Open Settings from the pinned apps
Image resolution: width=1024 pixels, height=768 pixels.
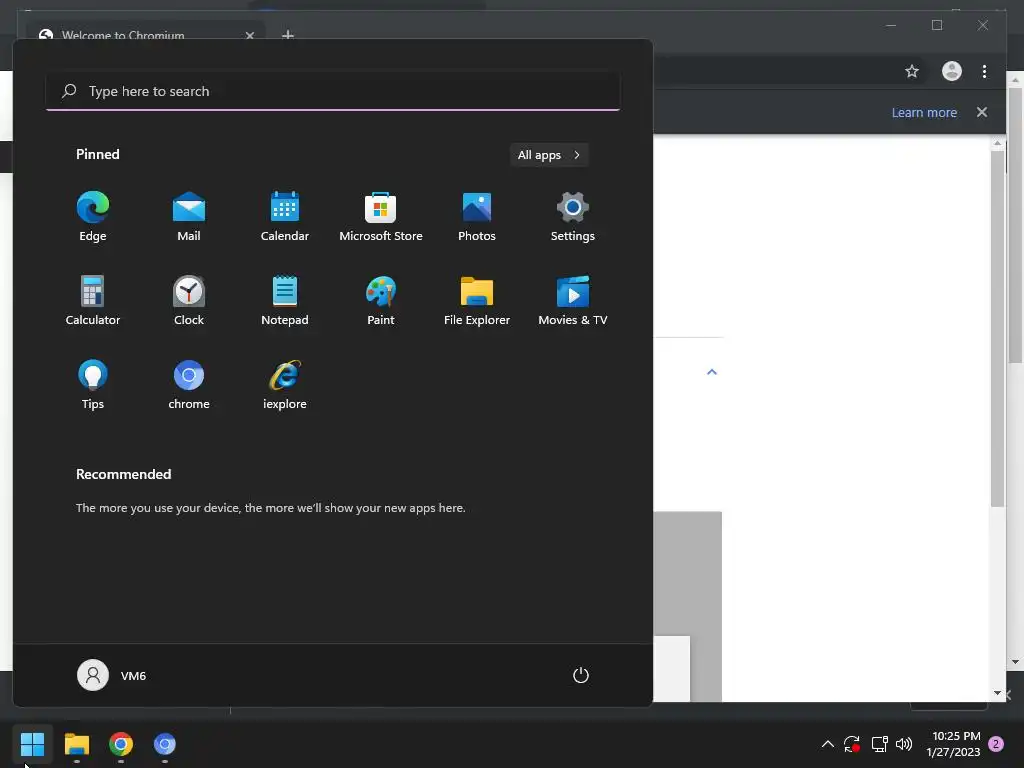pos(573,217)
